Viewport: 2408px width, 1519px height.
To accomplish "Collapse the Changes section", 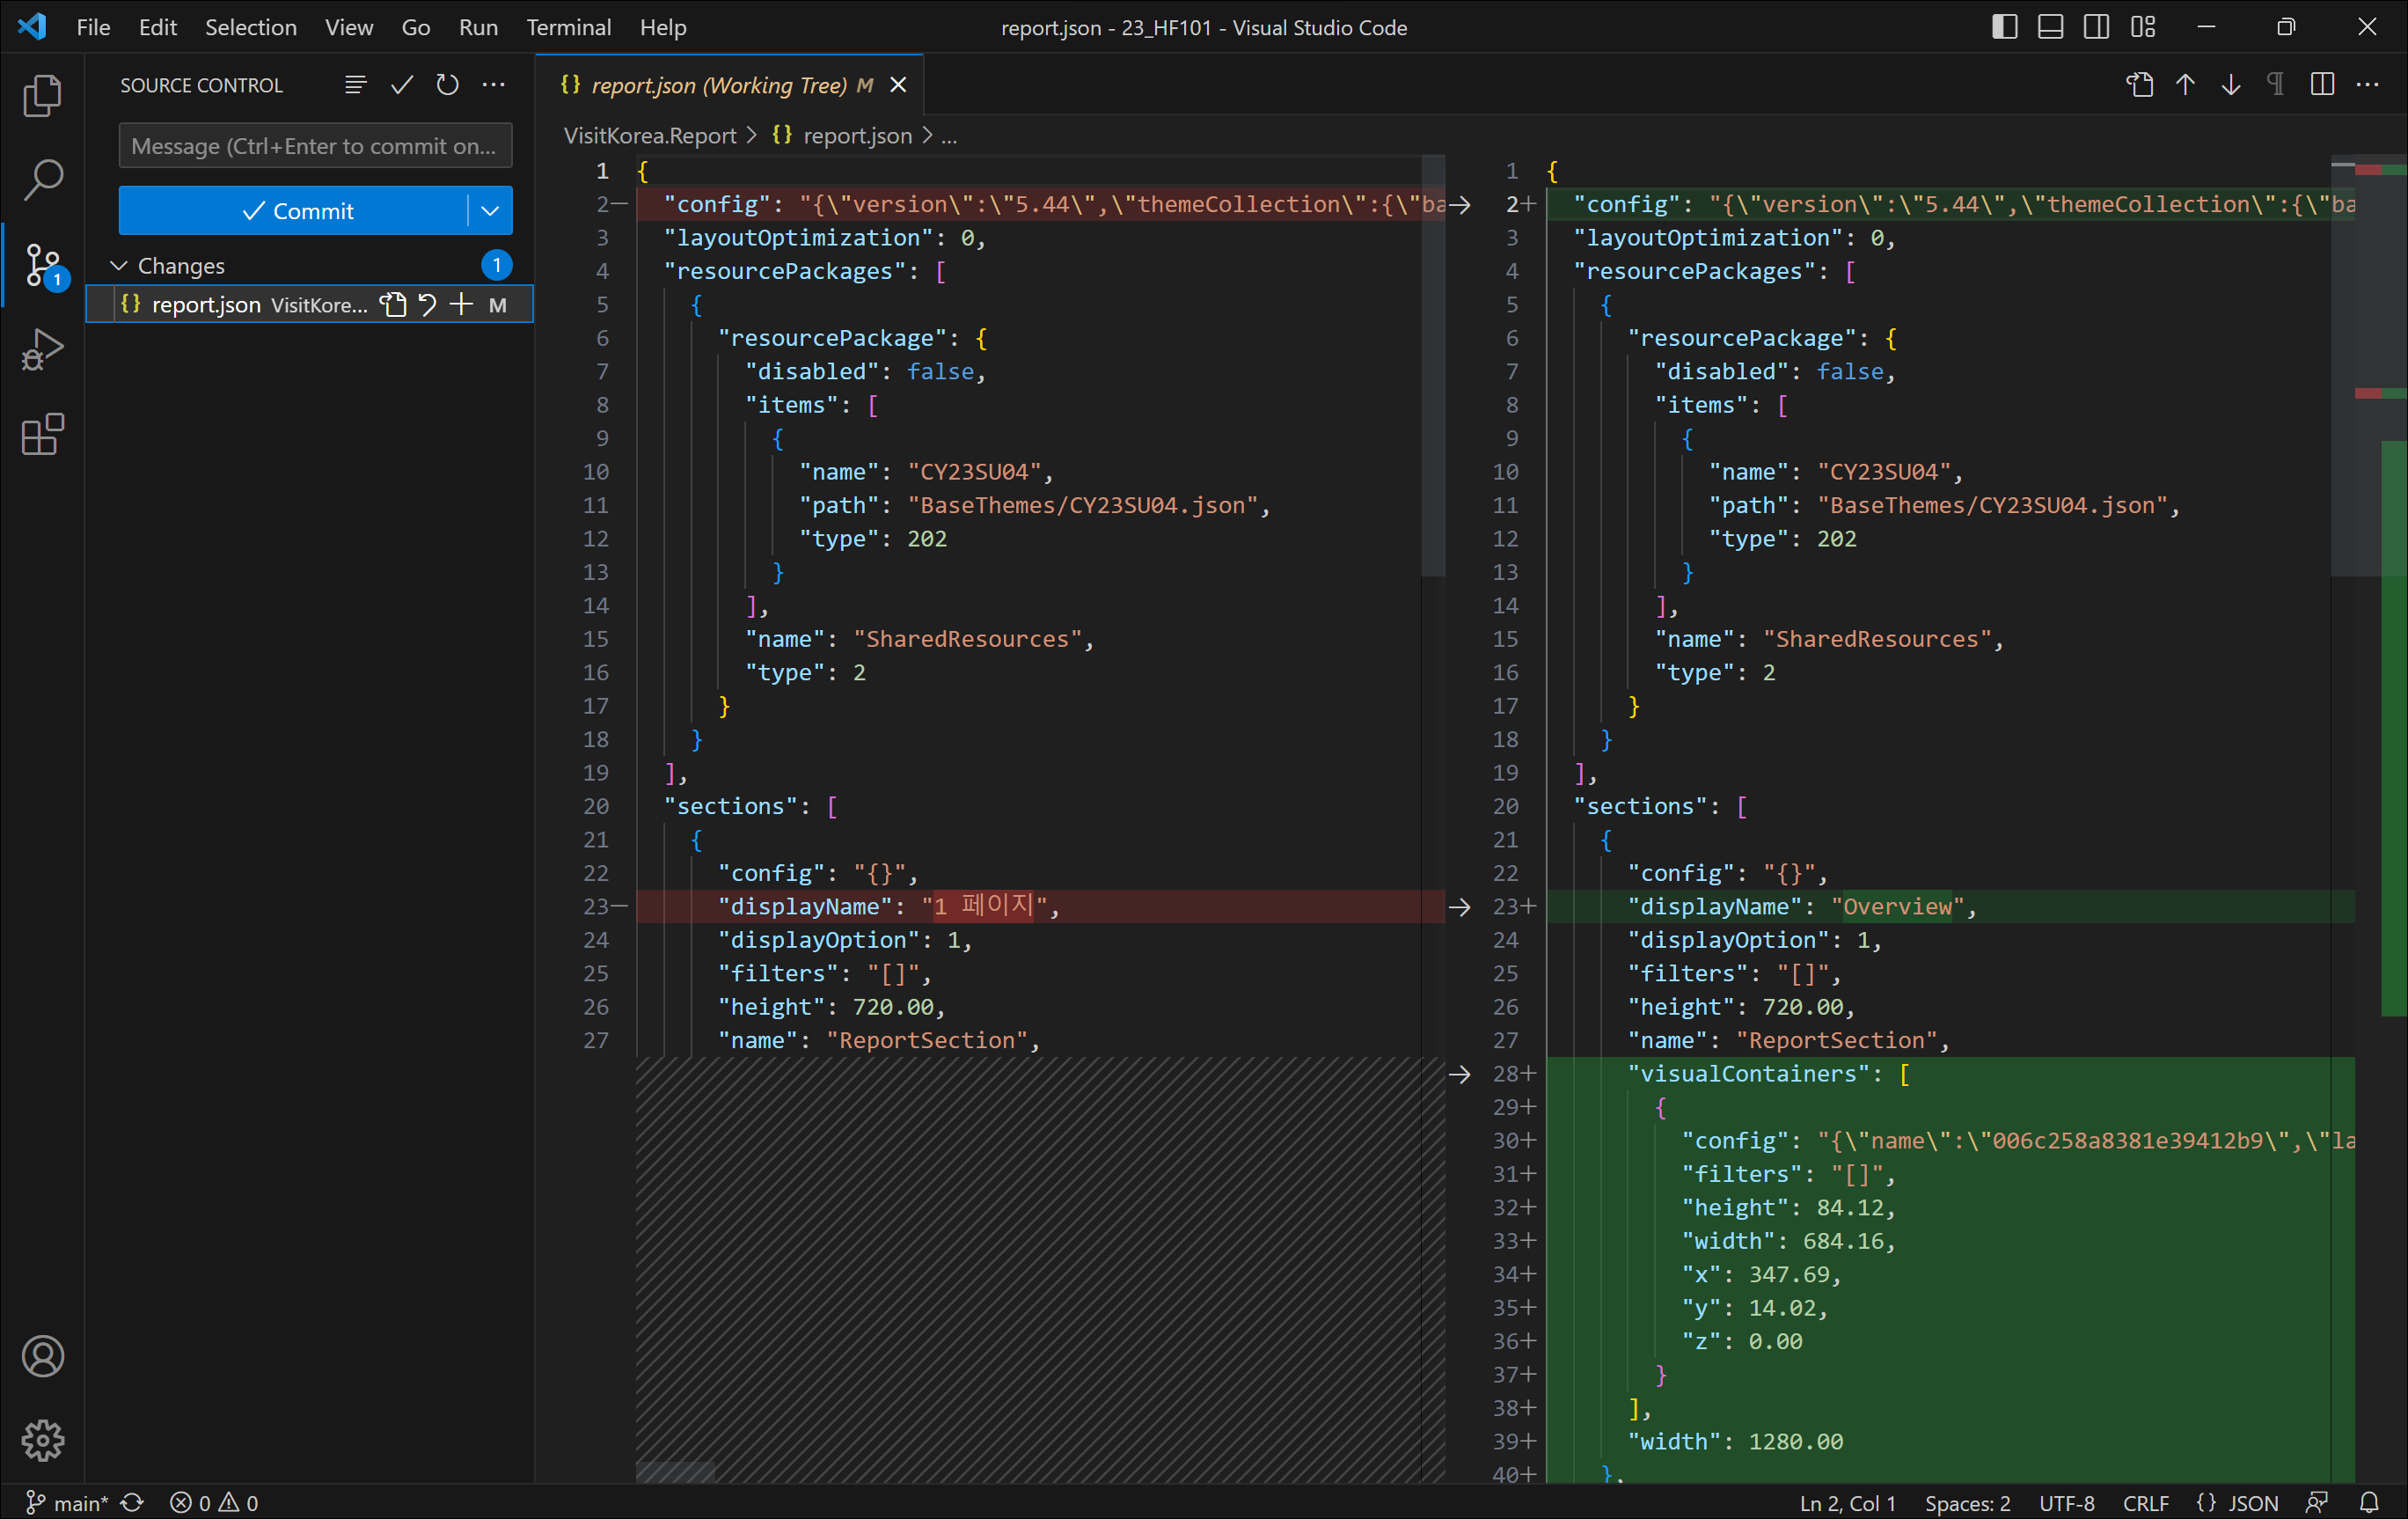I will pyautogui.click(x=119, y=266).
